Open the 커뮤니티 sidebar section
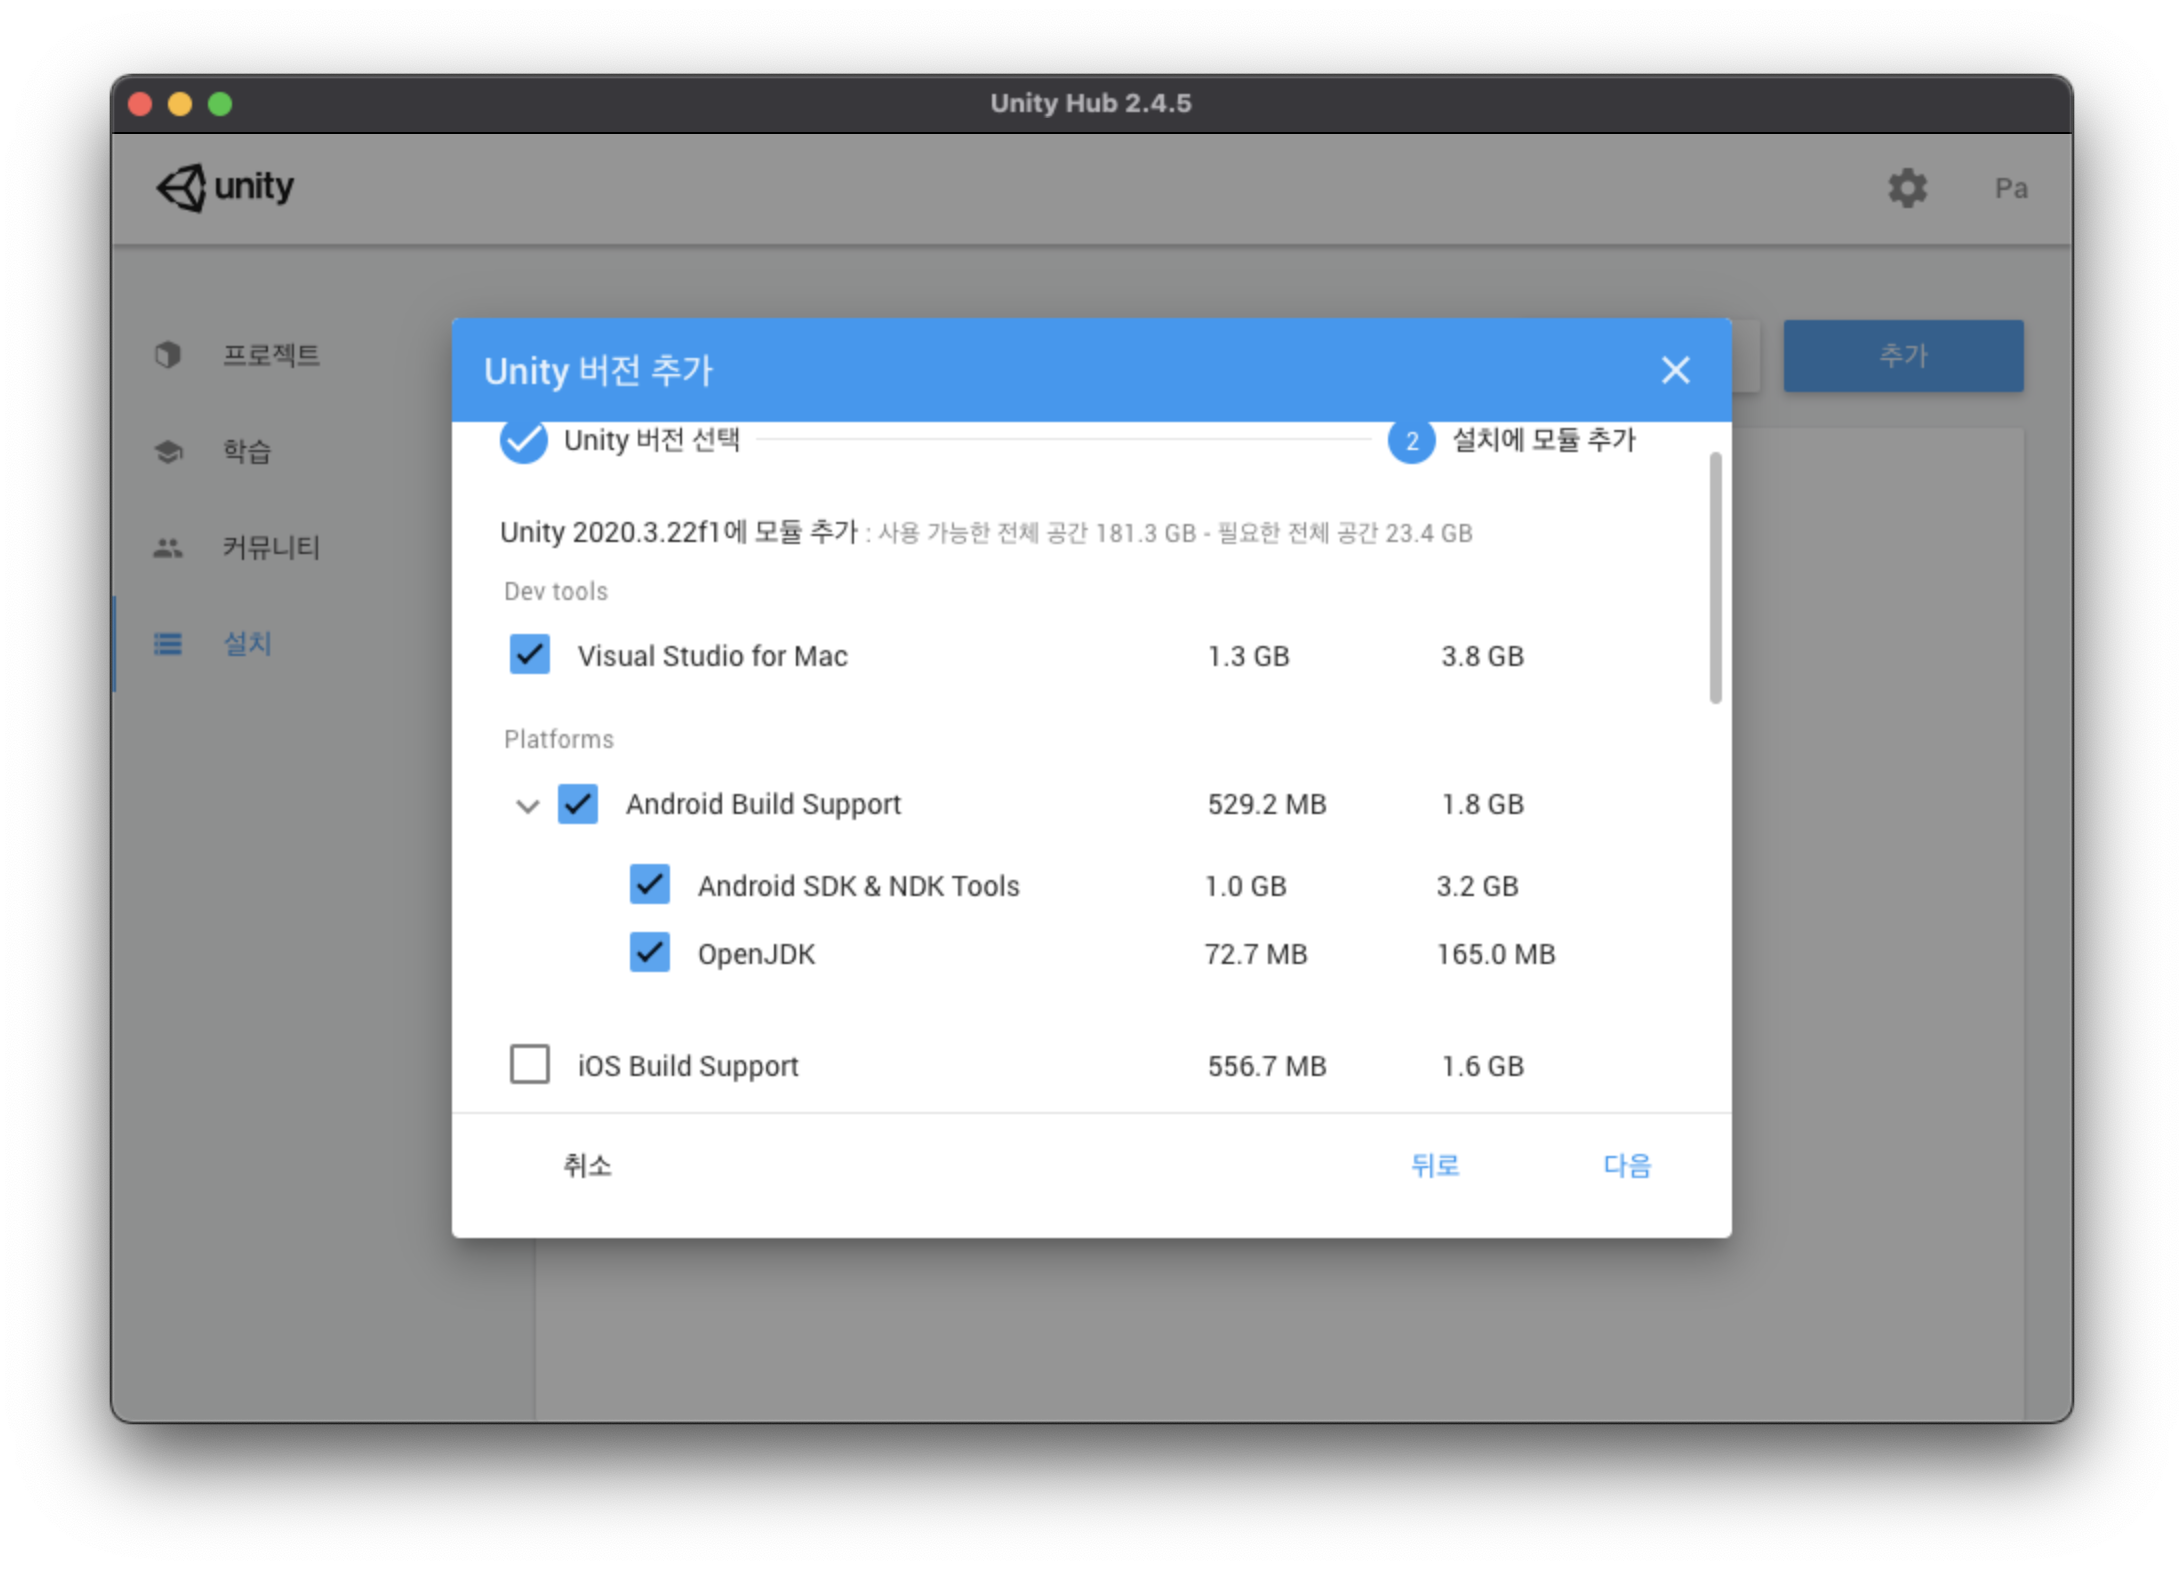This screenshot has width=2184, height=1570. click(271, 547)
